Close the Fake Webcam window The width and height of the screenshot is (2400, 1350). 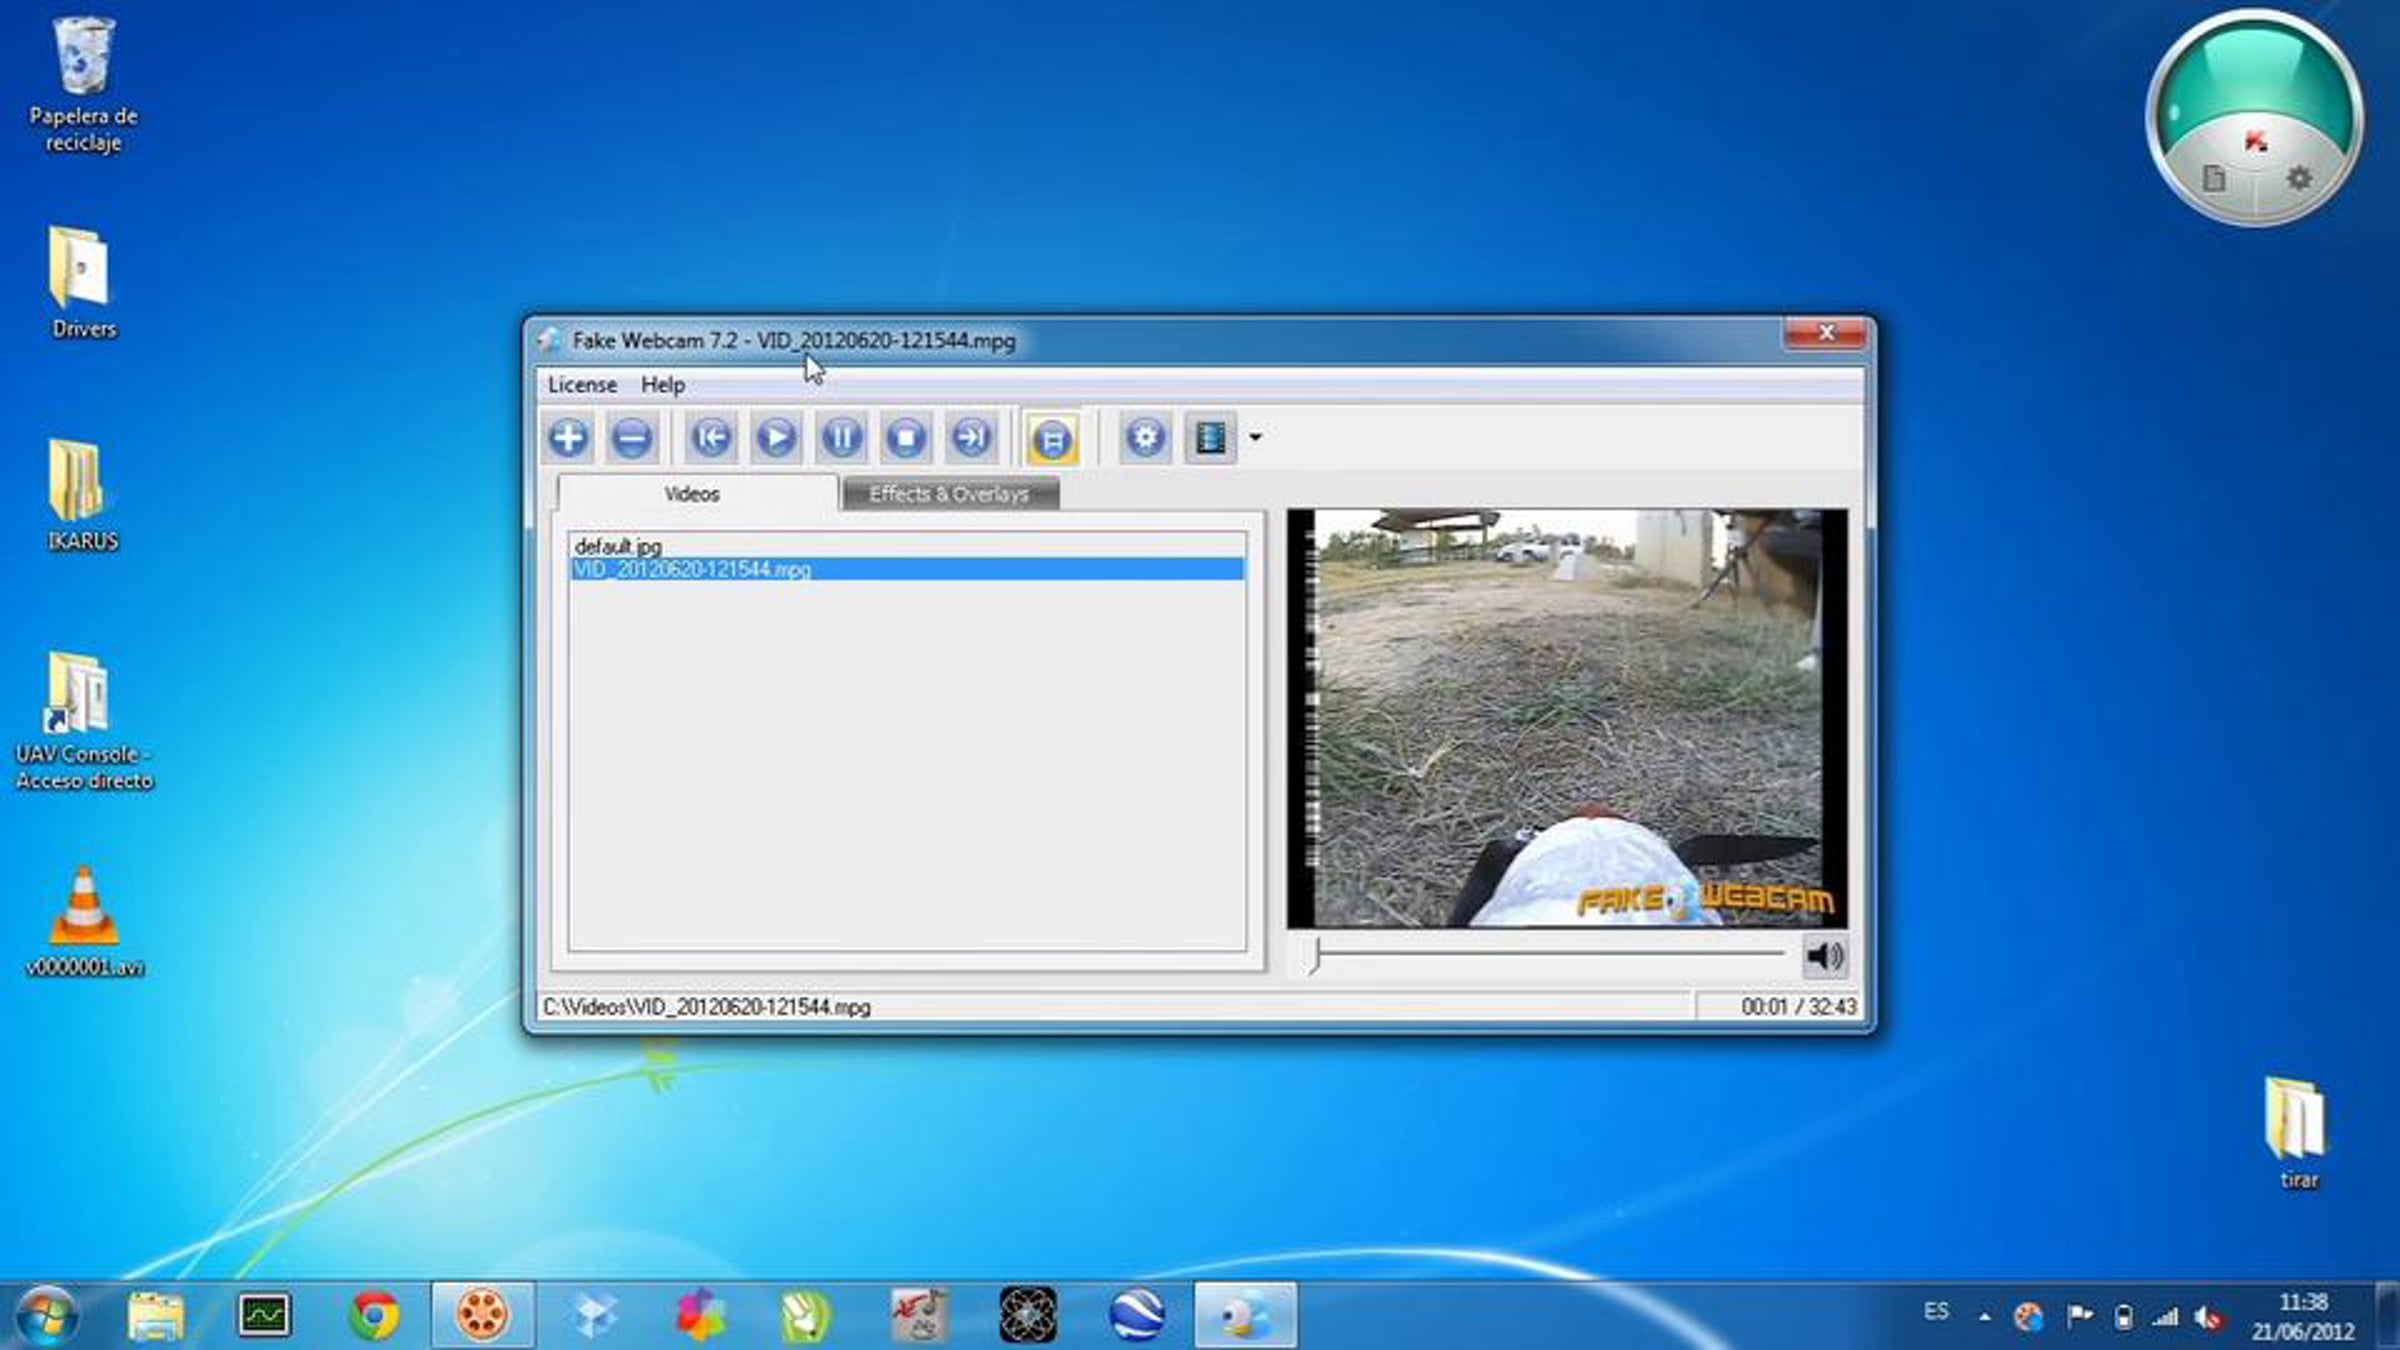click(1825, 333)
